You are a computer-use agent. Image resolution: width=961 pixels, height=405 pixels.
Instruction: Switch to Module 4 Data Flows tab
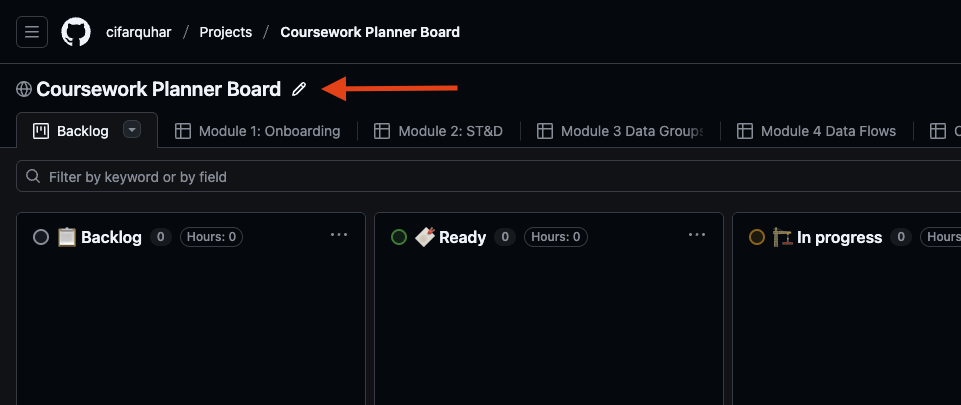pyautogui.click(x=828, y=131)
